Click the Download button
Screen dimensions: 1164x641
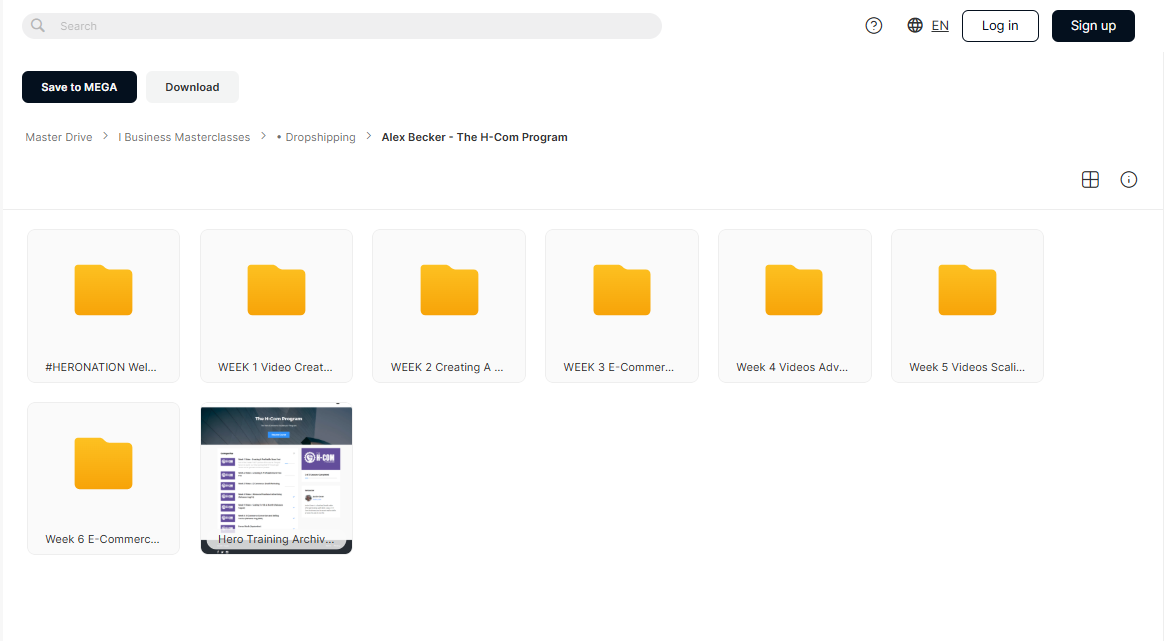tap(192, 87)
